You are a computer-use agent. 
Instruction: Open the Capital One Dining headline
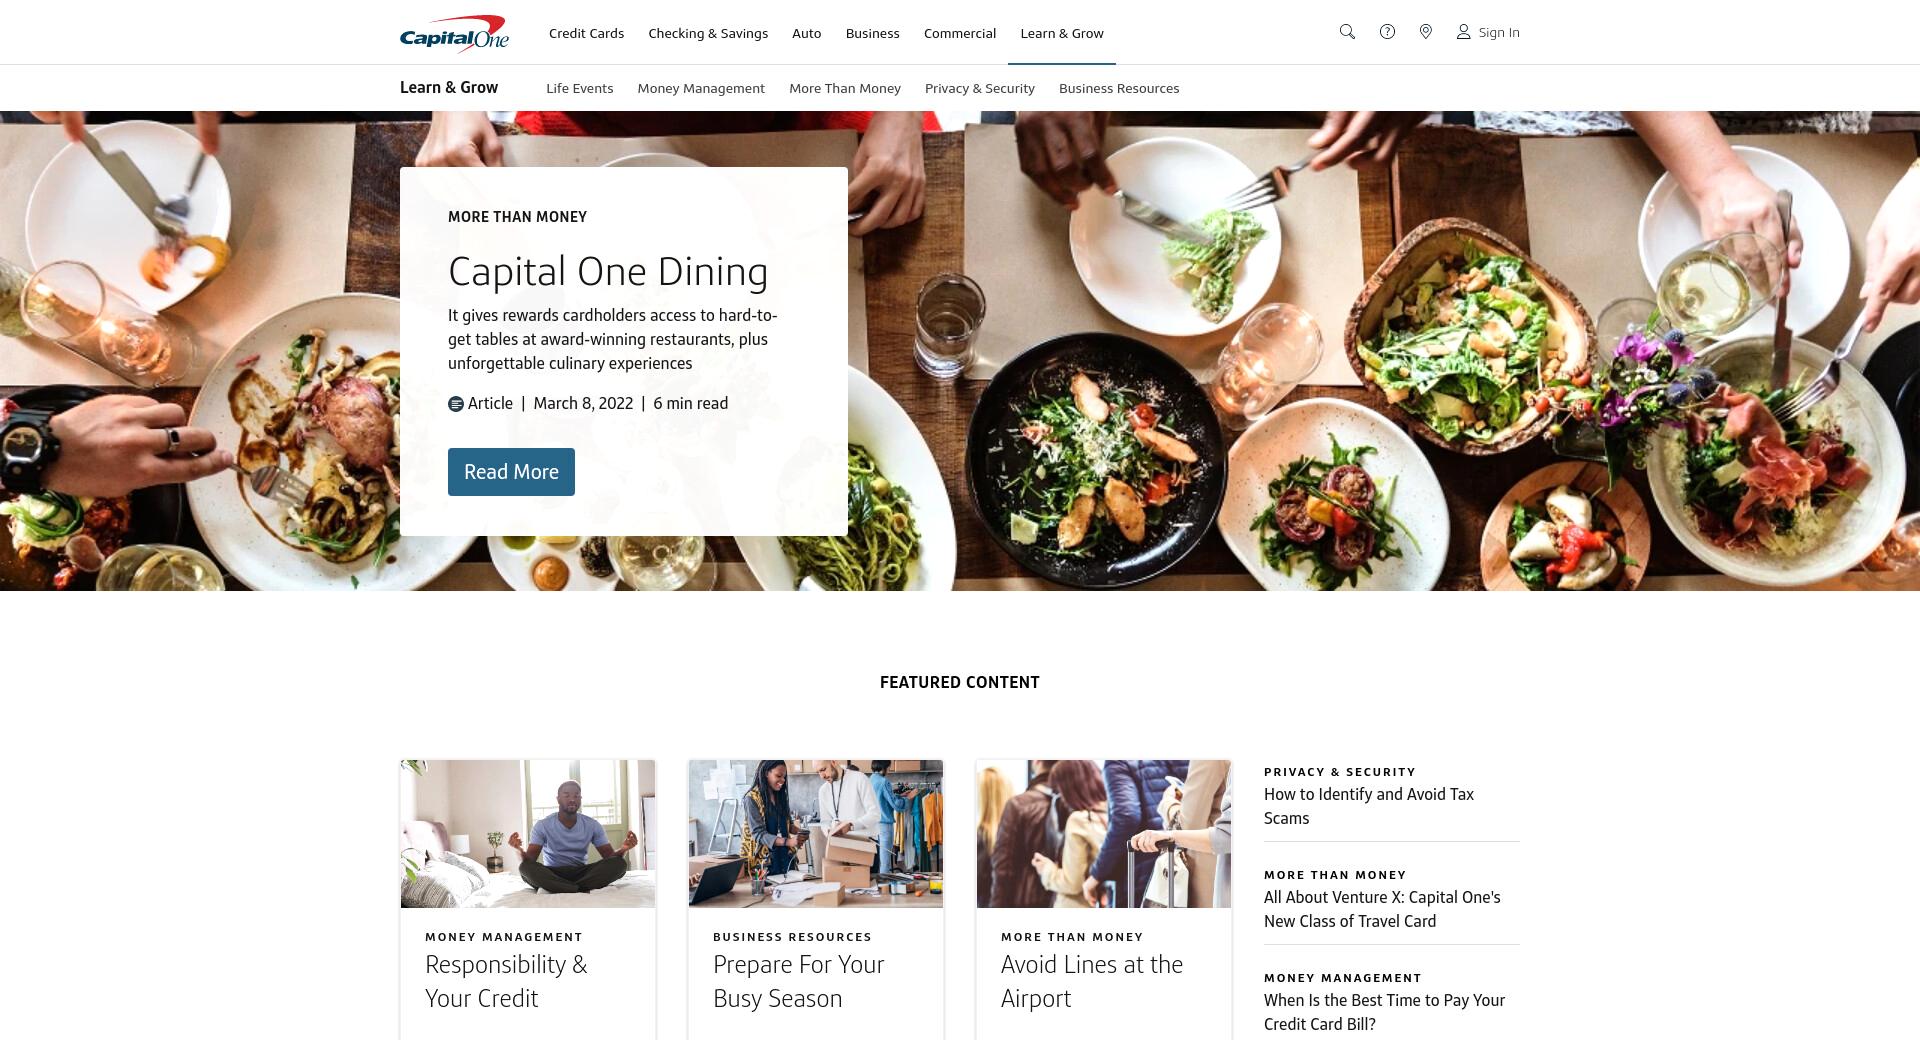(608, 271)
